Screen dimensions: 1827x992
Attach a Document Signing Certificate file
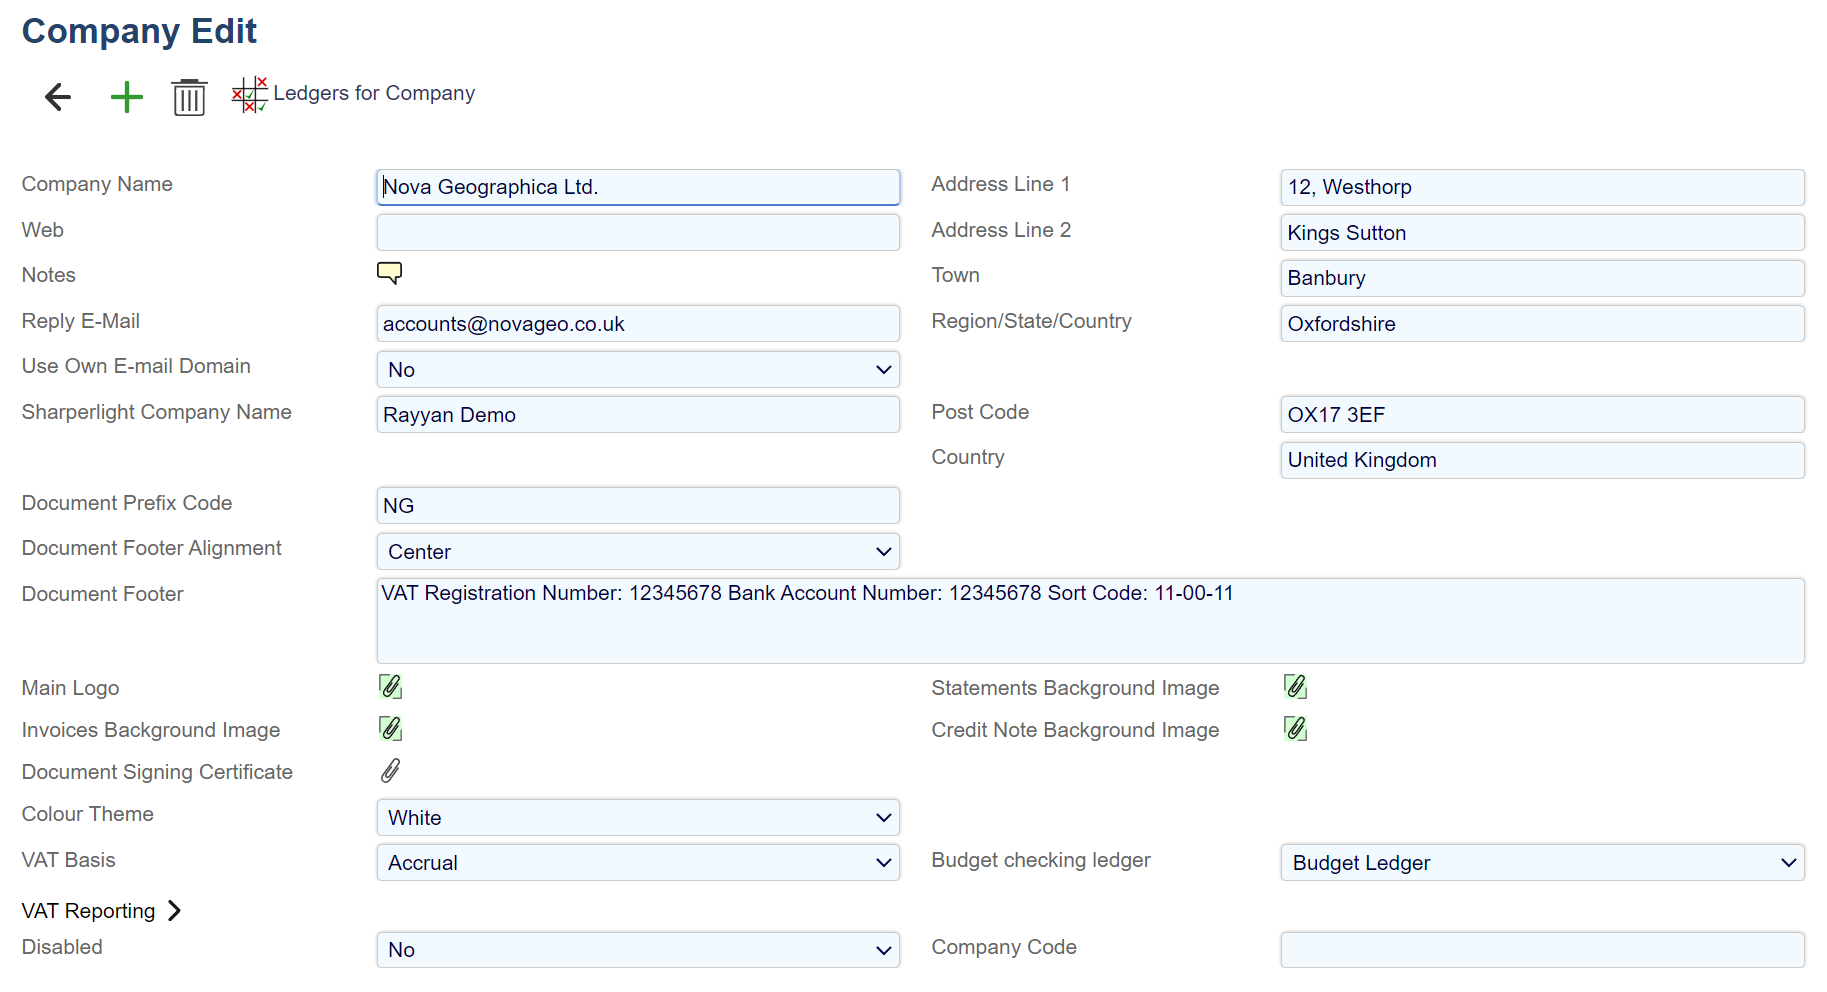pyautogui.click(x=391, y=771)
